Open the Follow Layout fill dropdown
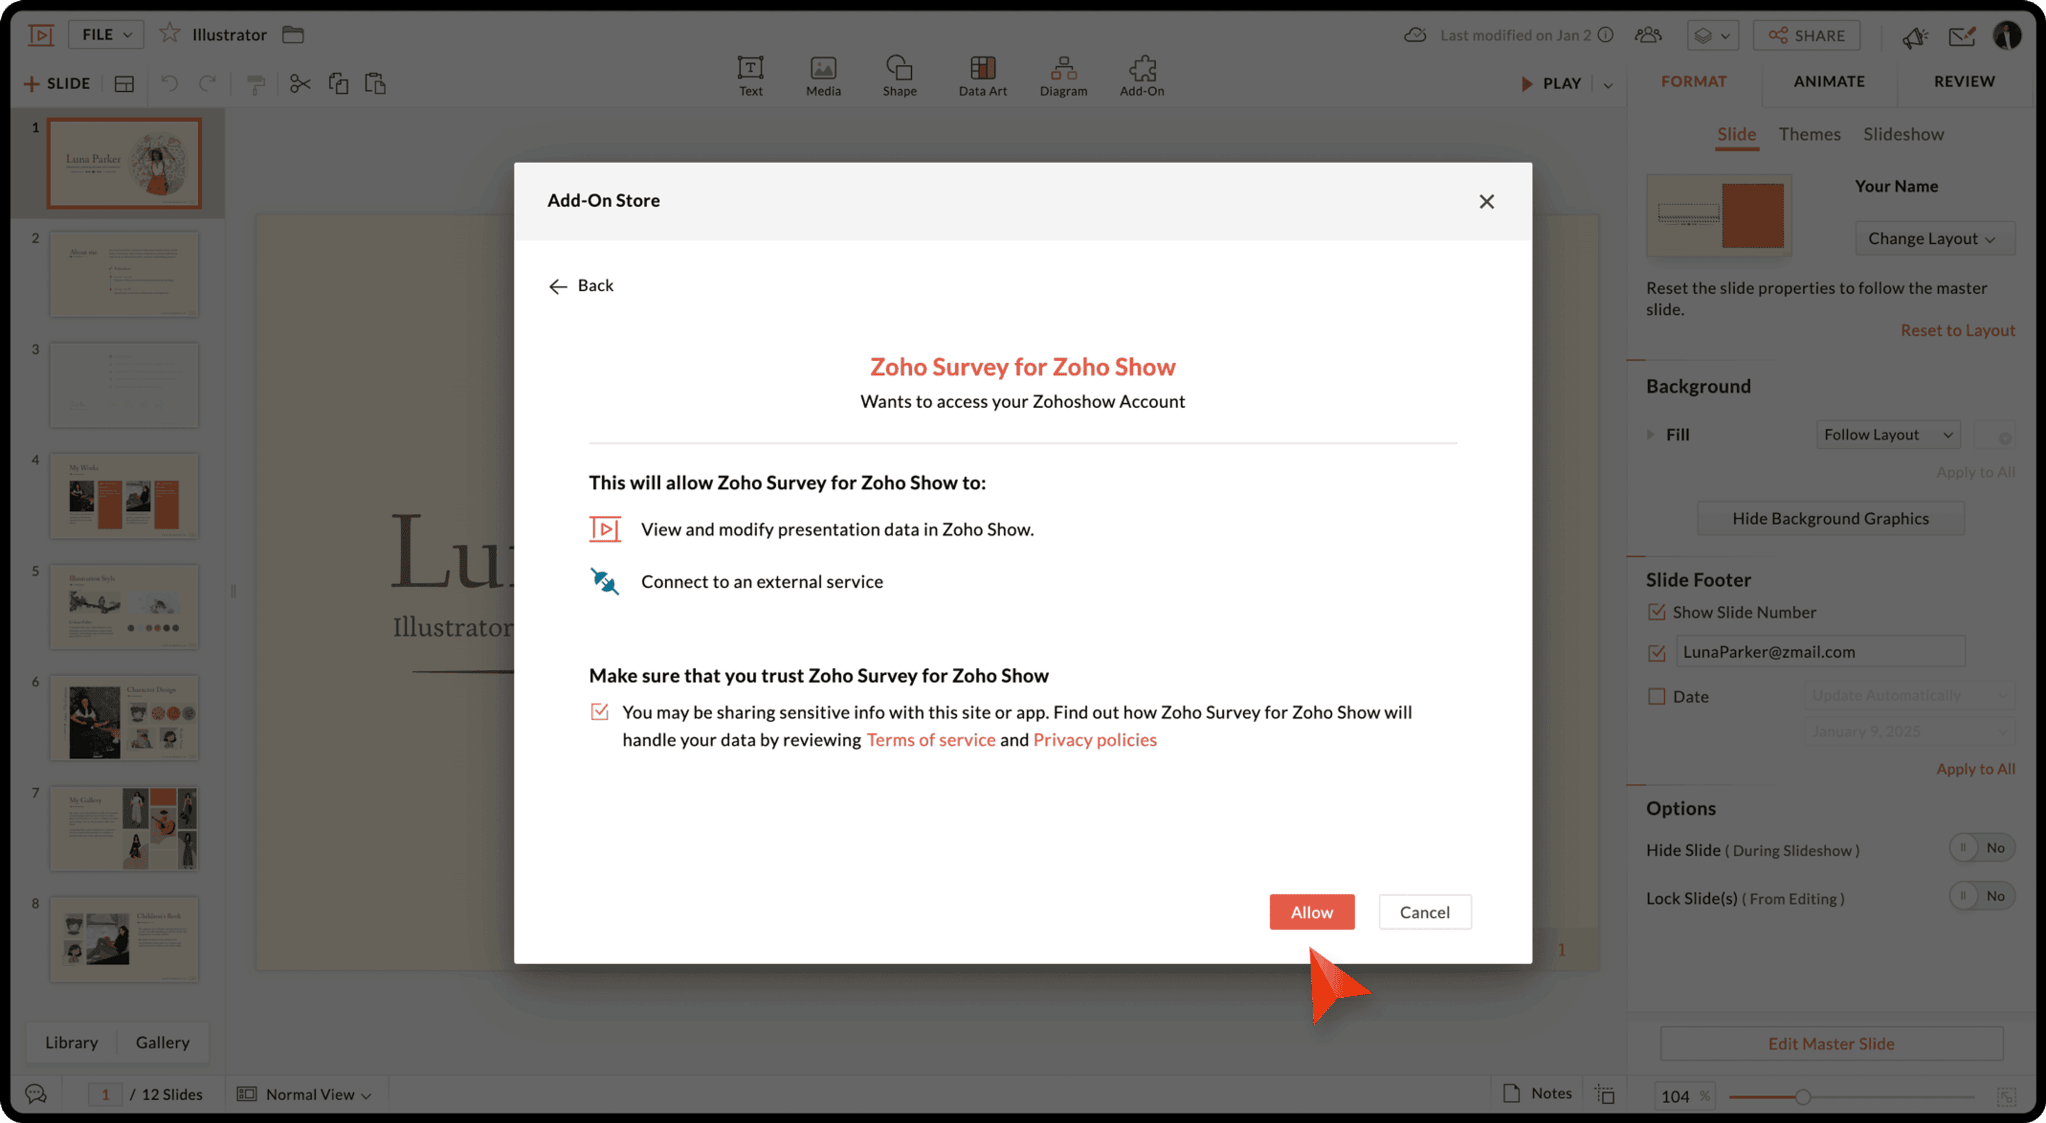2046x1123 pixels. (x=1887, y=434)
